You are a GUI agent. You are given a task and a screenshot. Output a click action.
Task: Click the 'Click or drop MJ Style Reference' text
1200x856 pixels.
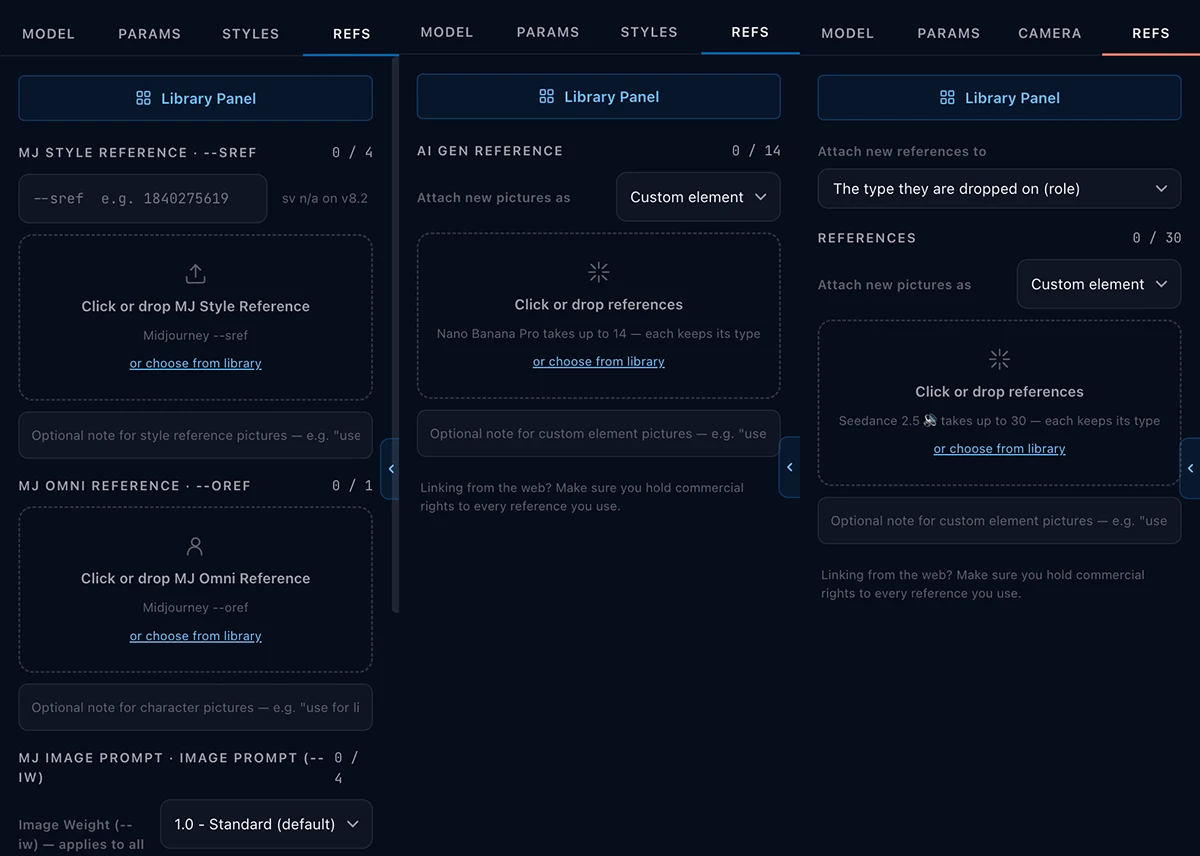[195, 306]
